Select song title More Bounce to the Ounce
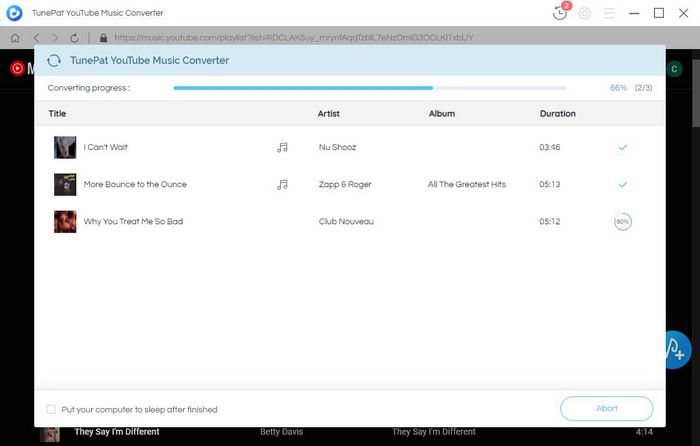 click(135, 184)
